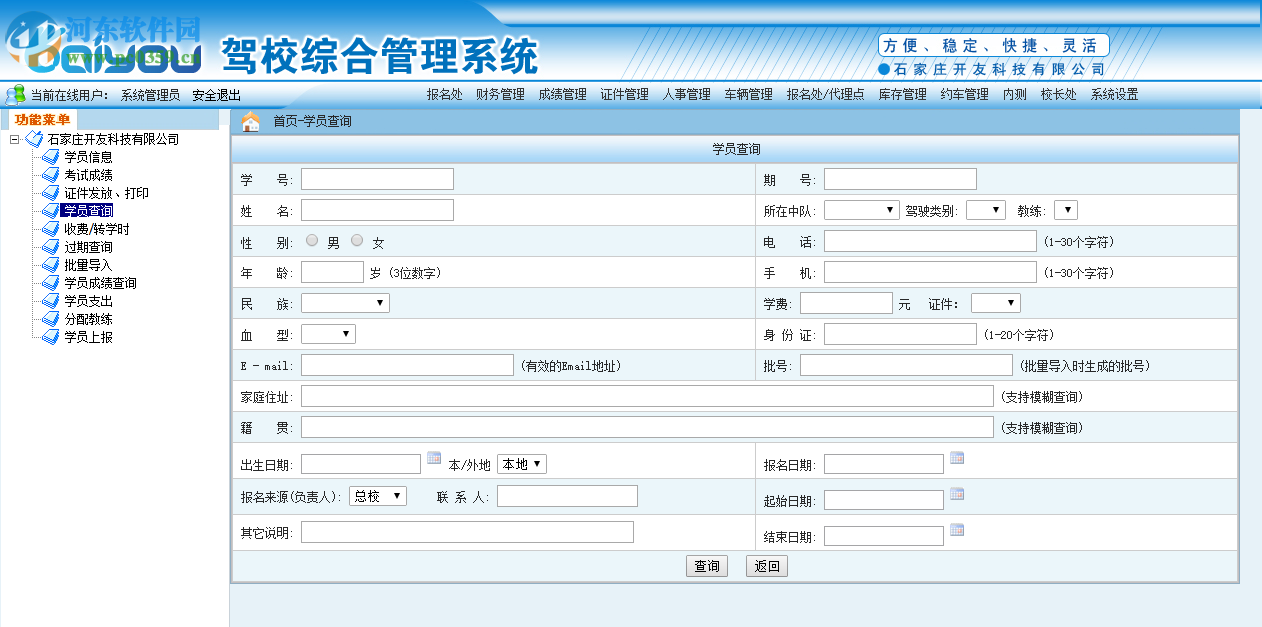
Task: Open the 出生日期 calendar picker icon
Action: [x=433, y=457]
